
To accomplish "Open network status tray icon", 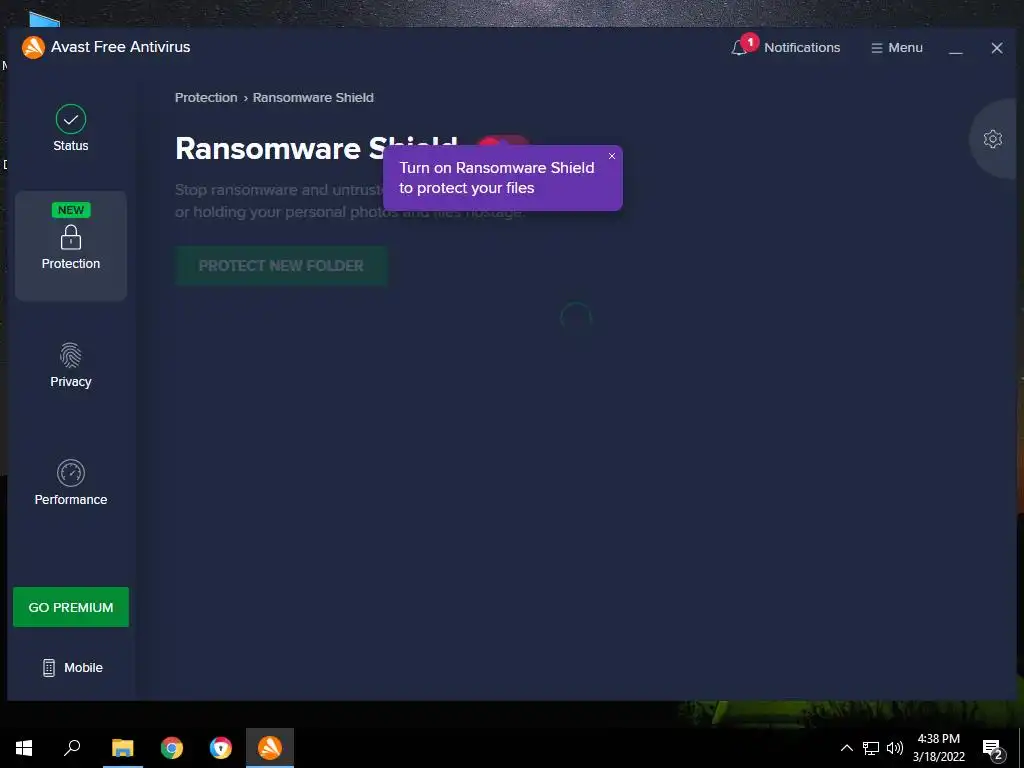I will coord(871,748).
